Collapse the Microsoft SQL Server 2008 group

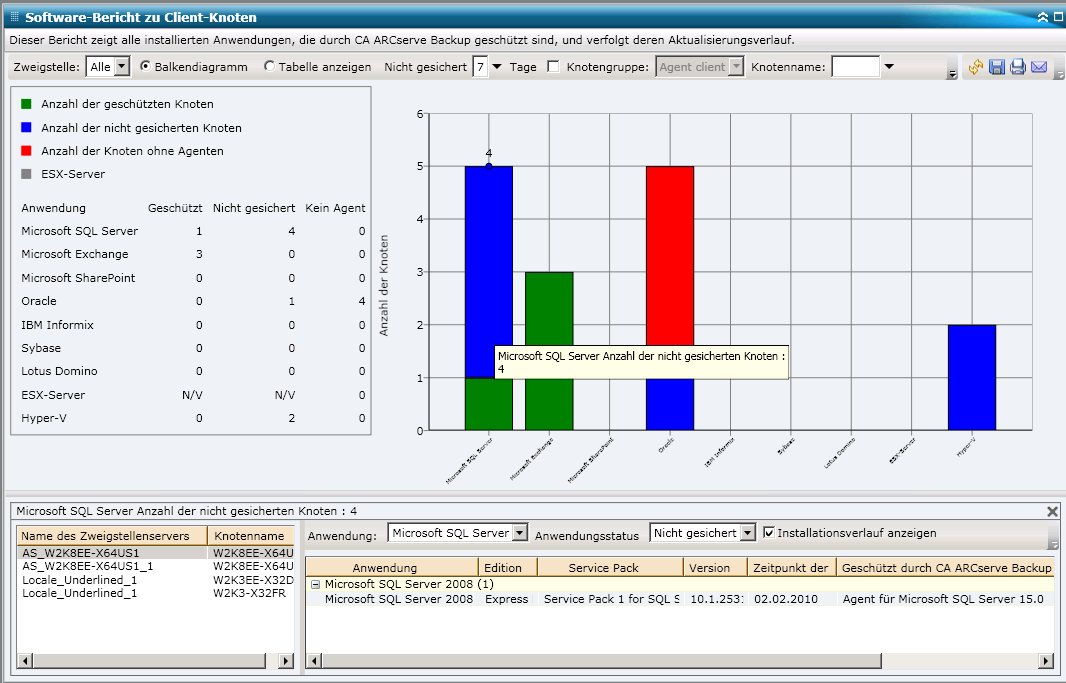click(x=315, y=584)
